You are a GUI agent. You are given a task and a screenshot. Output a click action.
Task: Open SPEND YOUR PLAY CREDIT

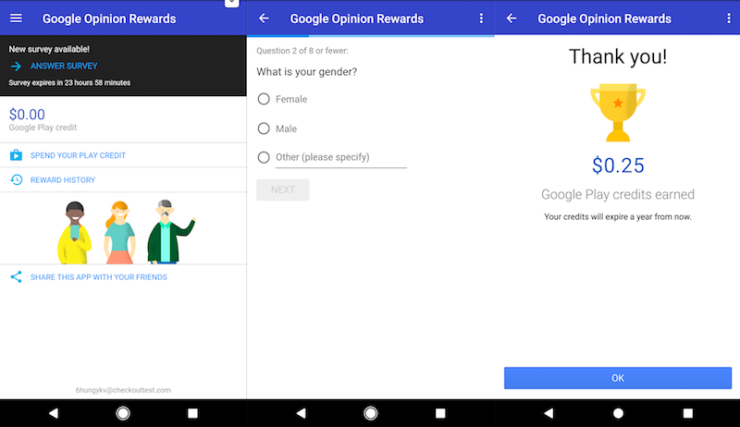pos(78,155)
